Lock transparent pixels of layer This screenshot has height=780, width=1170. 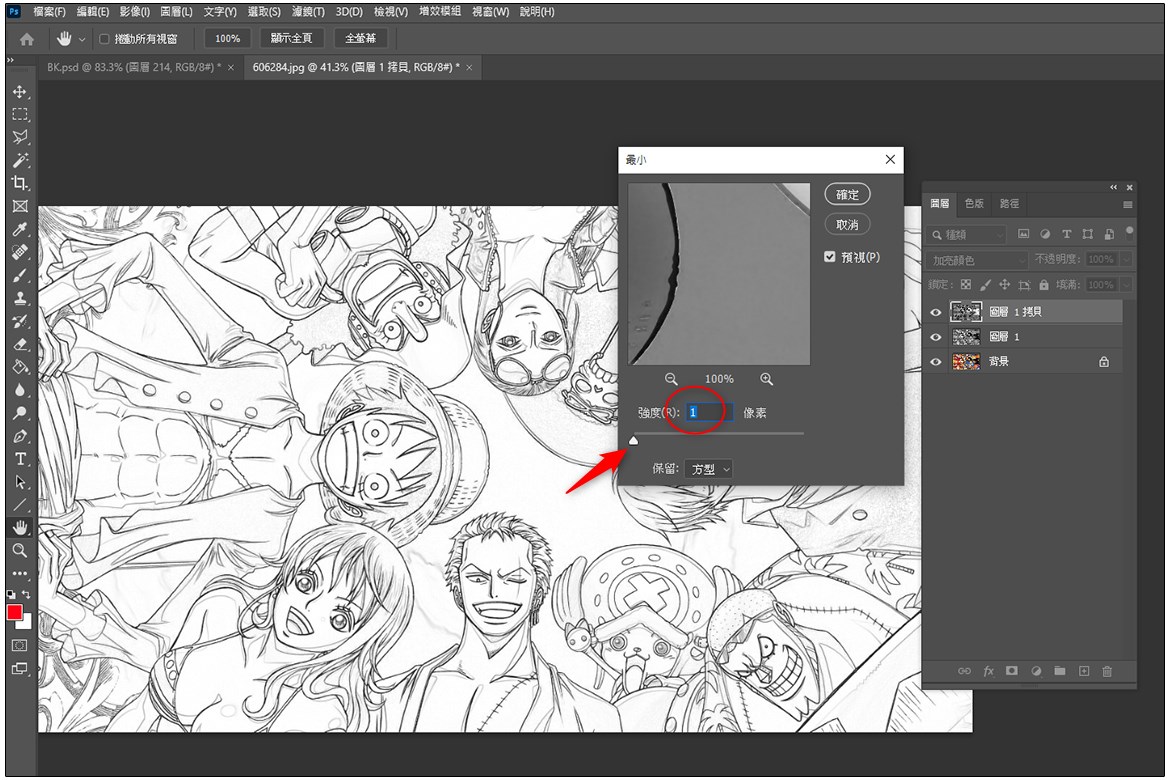(x=966, y=284)
